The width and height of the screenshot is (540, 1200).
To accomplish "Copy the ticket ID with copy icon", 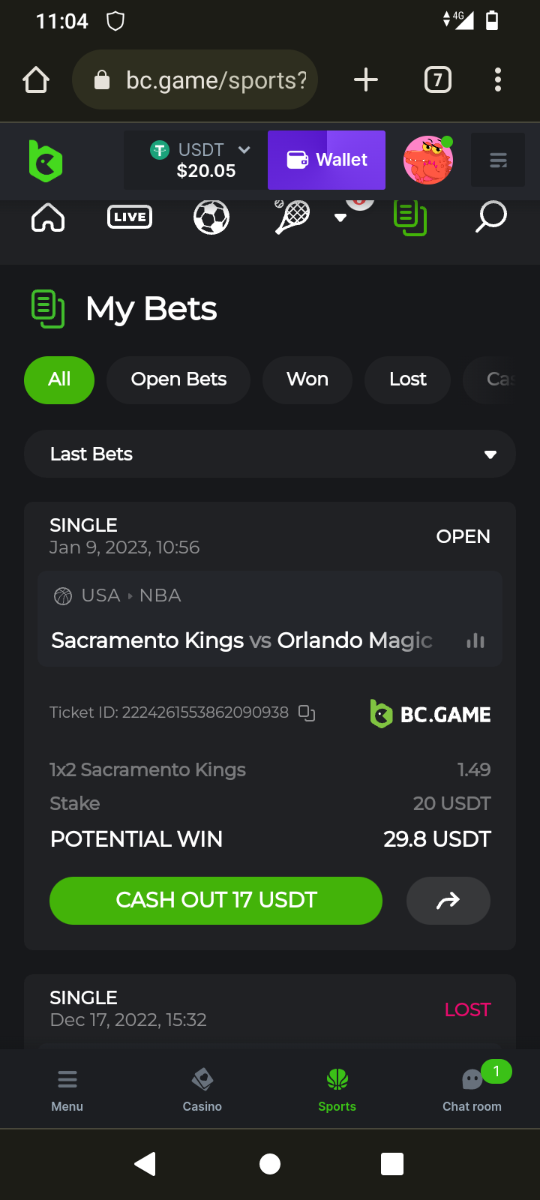I will point(307,713).
